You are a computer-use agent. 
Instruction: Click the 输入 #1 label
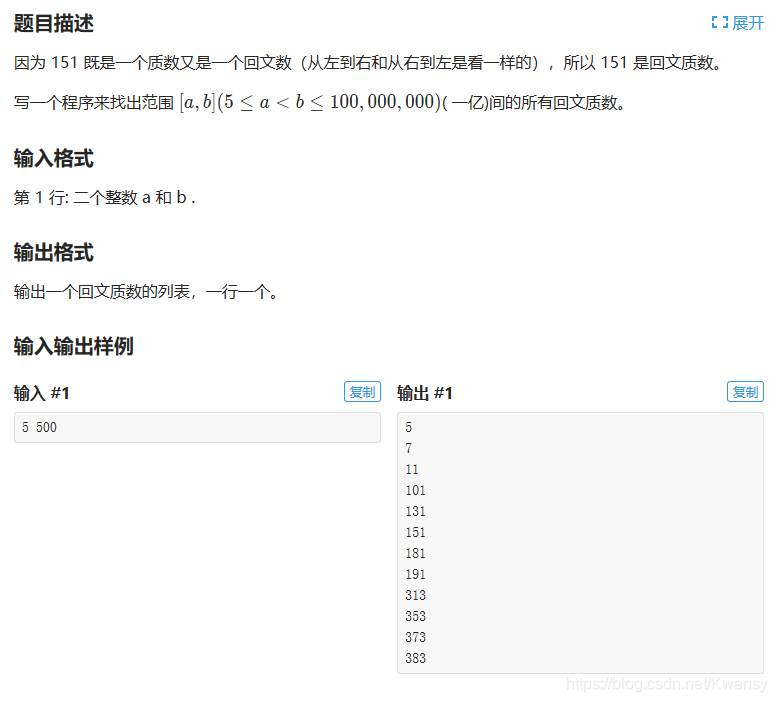tap(42, 393)
